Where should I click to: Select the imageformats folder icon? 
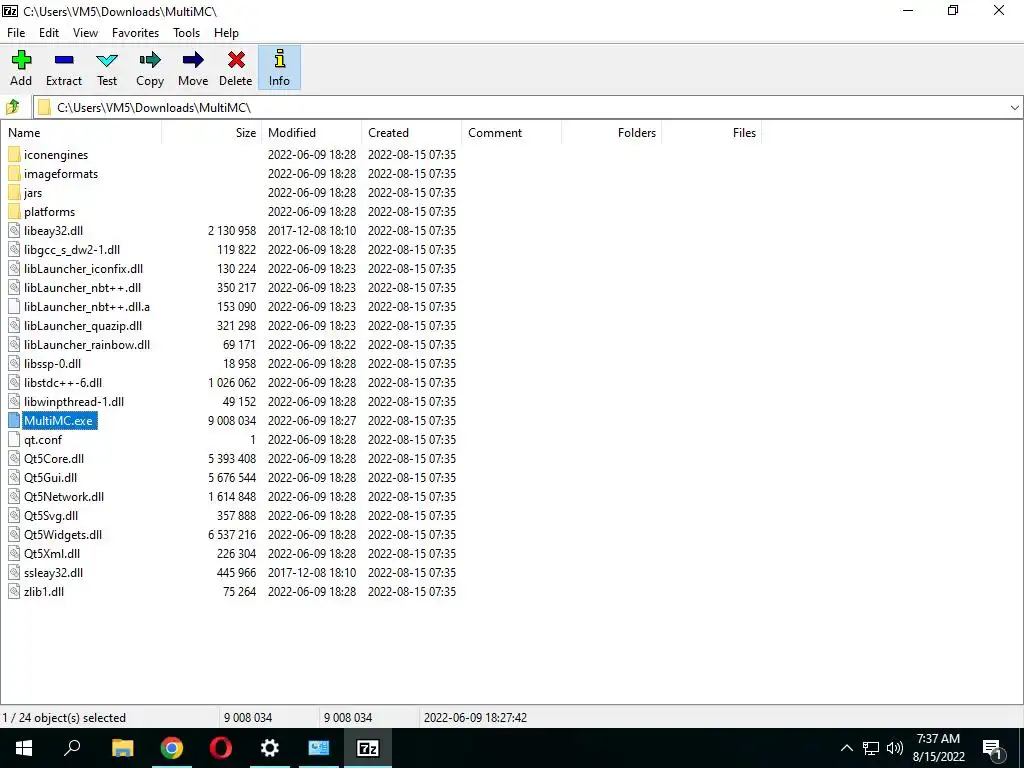(14, 174)
